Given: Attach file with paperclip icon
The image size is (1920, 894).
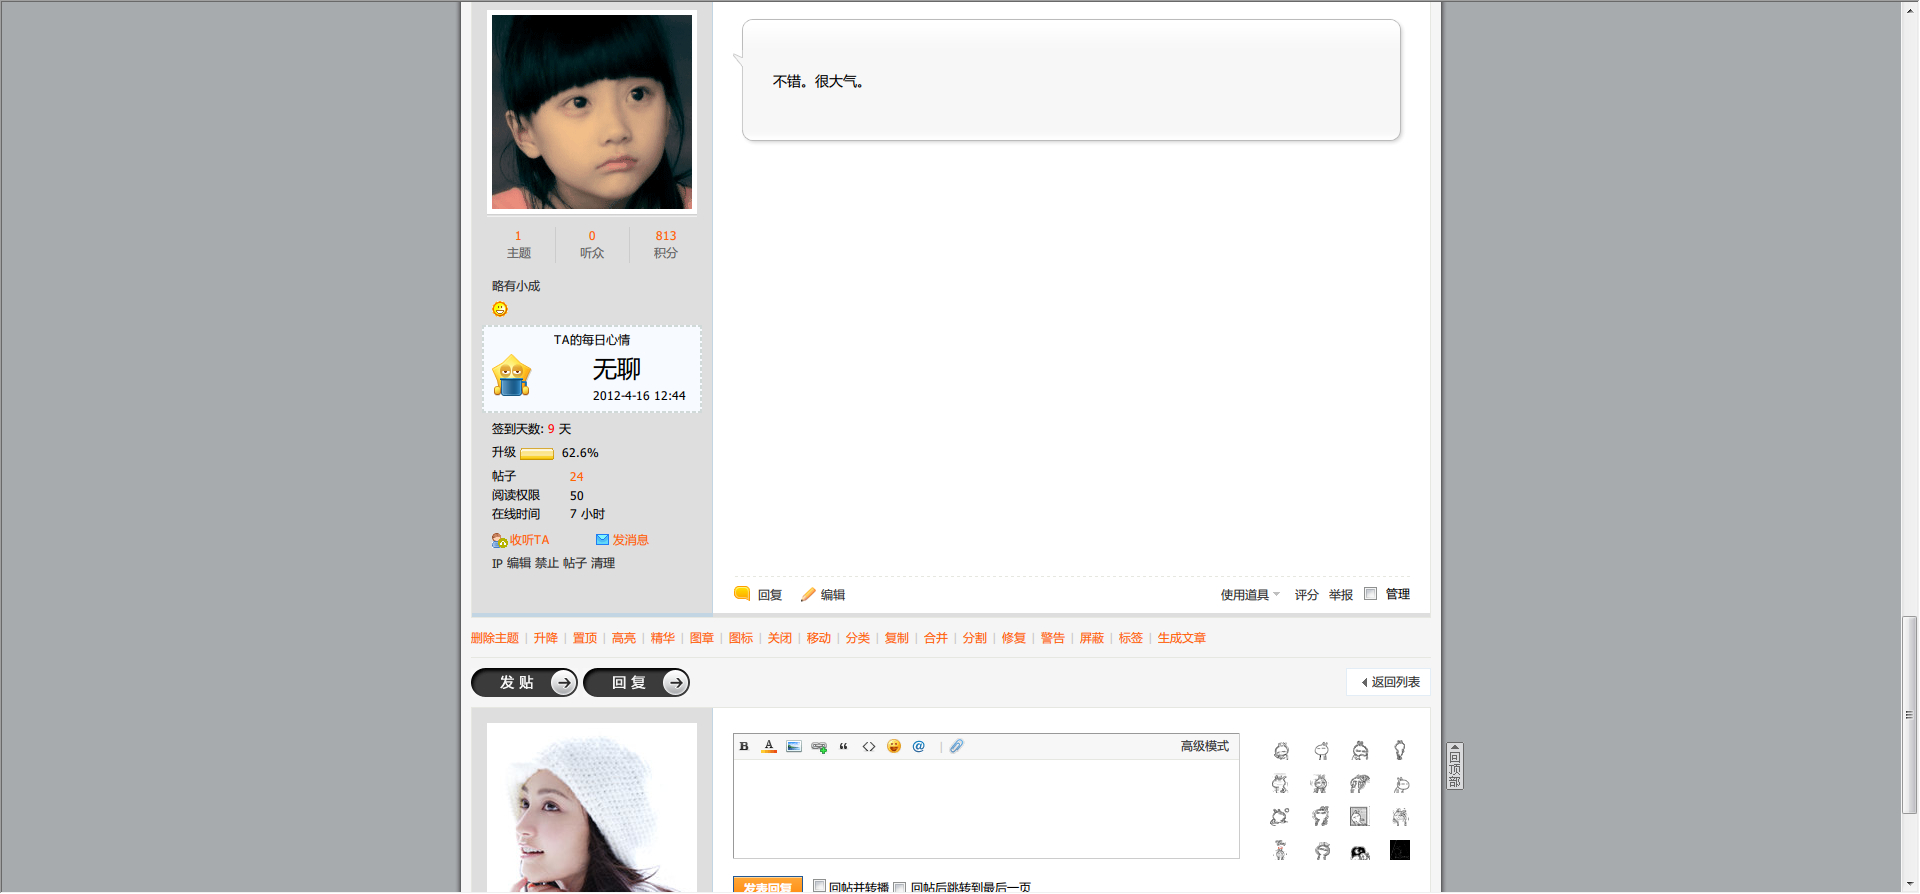Looking at the screenshot, I should 957,747.
